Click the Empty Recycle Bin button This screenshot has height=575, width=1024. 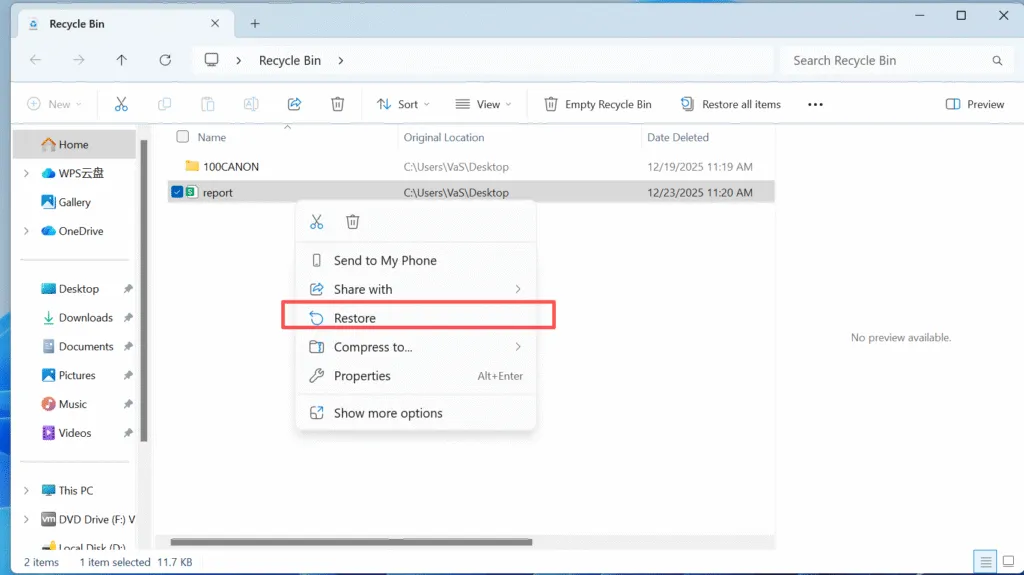(598, 104)
